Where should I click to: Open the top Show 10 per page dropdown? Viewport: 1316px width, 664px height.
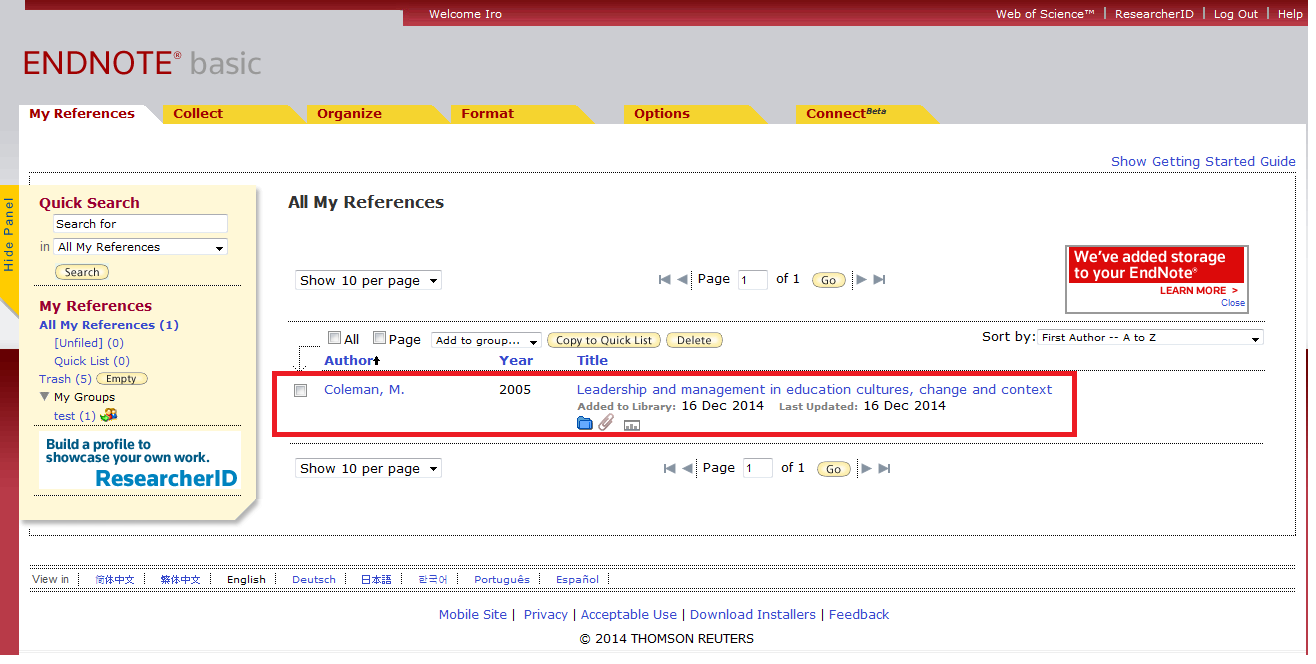tap(368, 281)
